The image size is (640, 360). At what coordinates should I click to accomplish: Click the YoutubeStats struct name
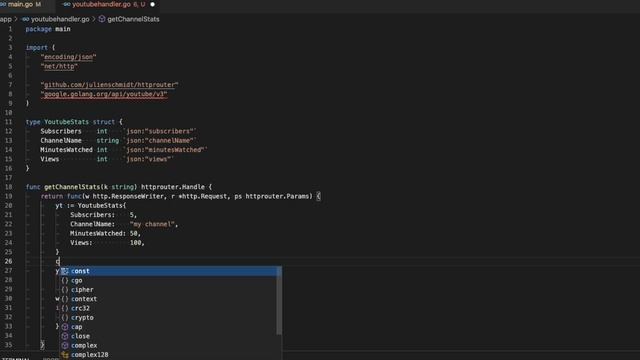[67, 122]
